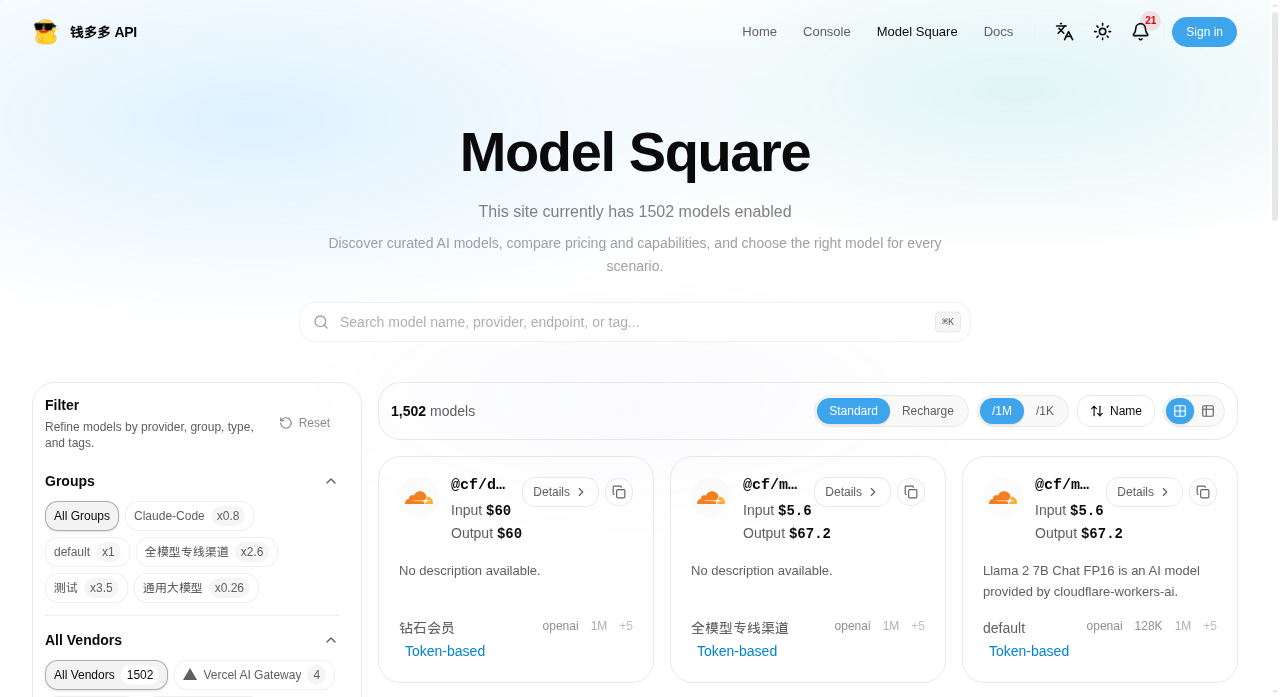The height and width of the screenshot is (697, 1280).
Task: Click Token-based on 全模型专线渠道 card
Action: point(737,651)
